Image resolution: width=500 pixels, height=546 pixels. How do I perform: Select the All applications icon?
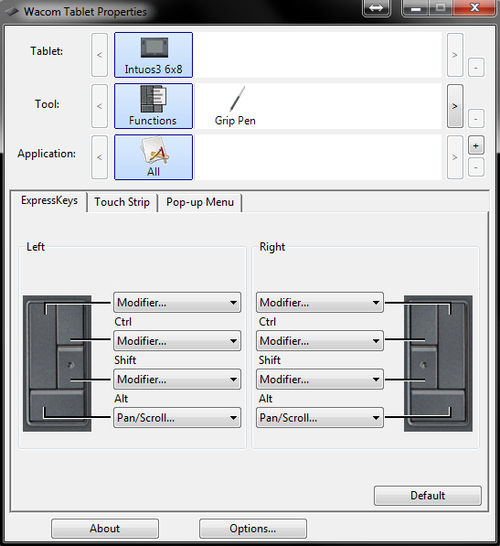coord(153,157)
